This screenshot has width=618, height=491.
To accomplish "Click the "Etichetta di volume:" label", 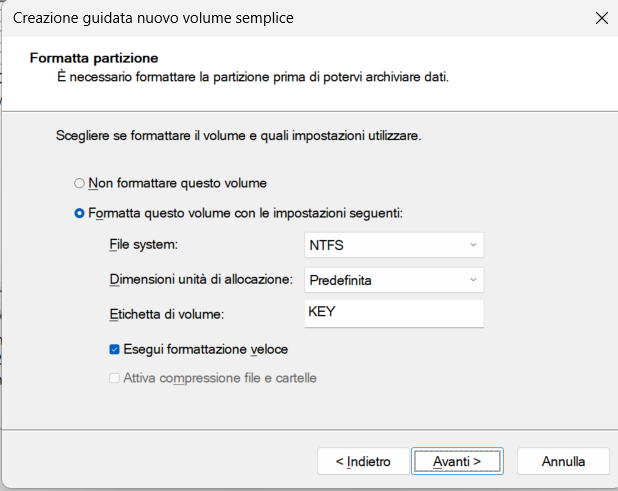I will point(167,314).
